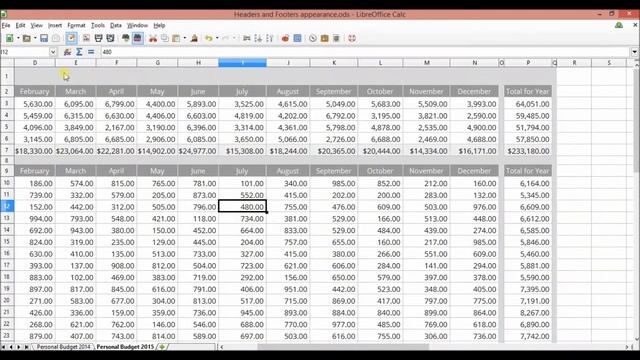Open the File menu
Screen dimensions: 640x360
tap(6, 25)
